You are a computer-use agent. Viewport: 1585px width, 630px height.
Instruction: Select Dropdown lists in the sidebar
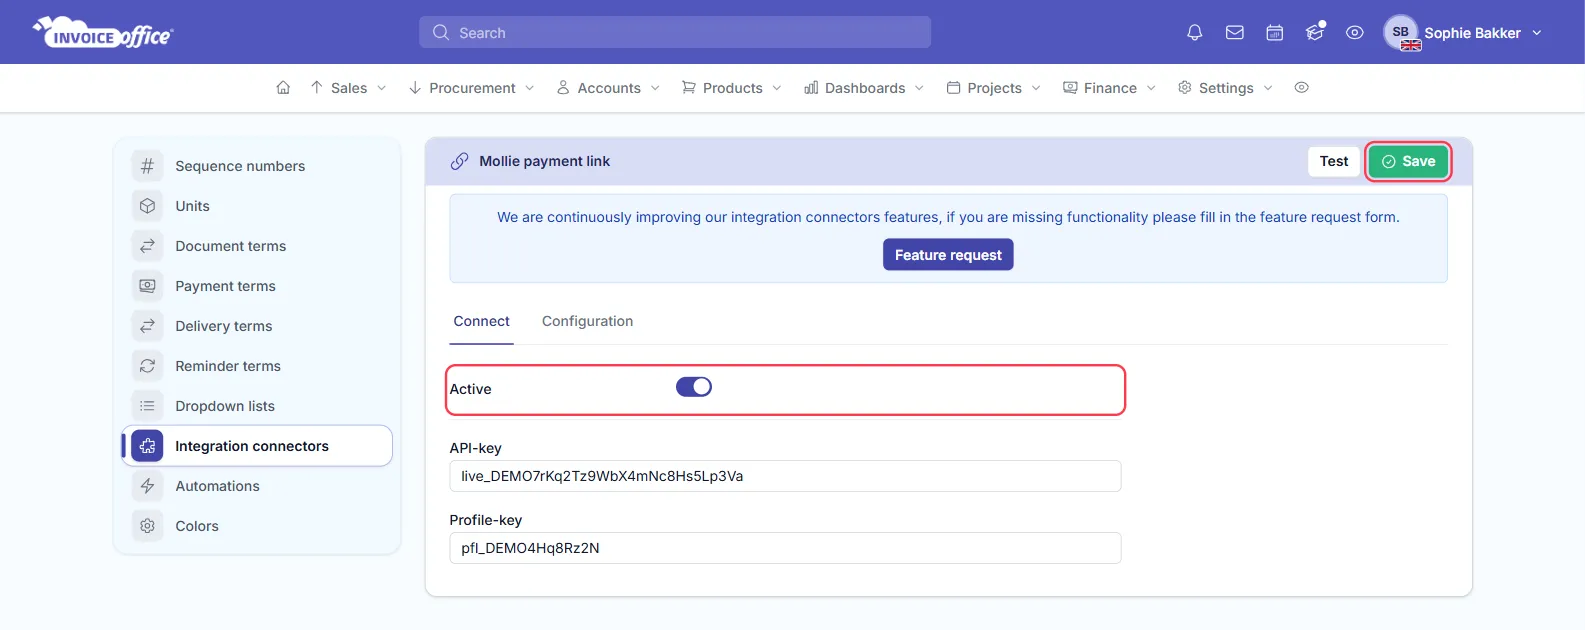tap(258, 406)
